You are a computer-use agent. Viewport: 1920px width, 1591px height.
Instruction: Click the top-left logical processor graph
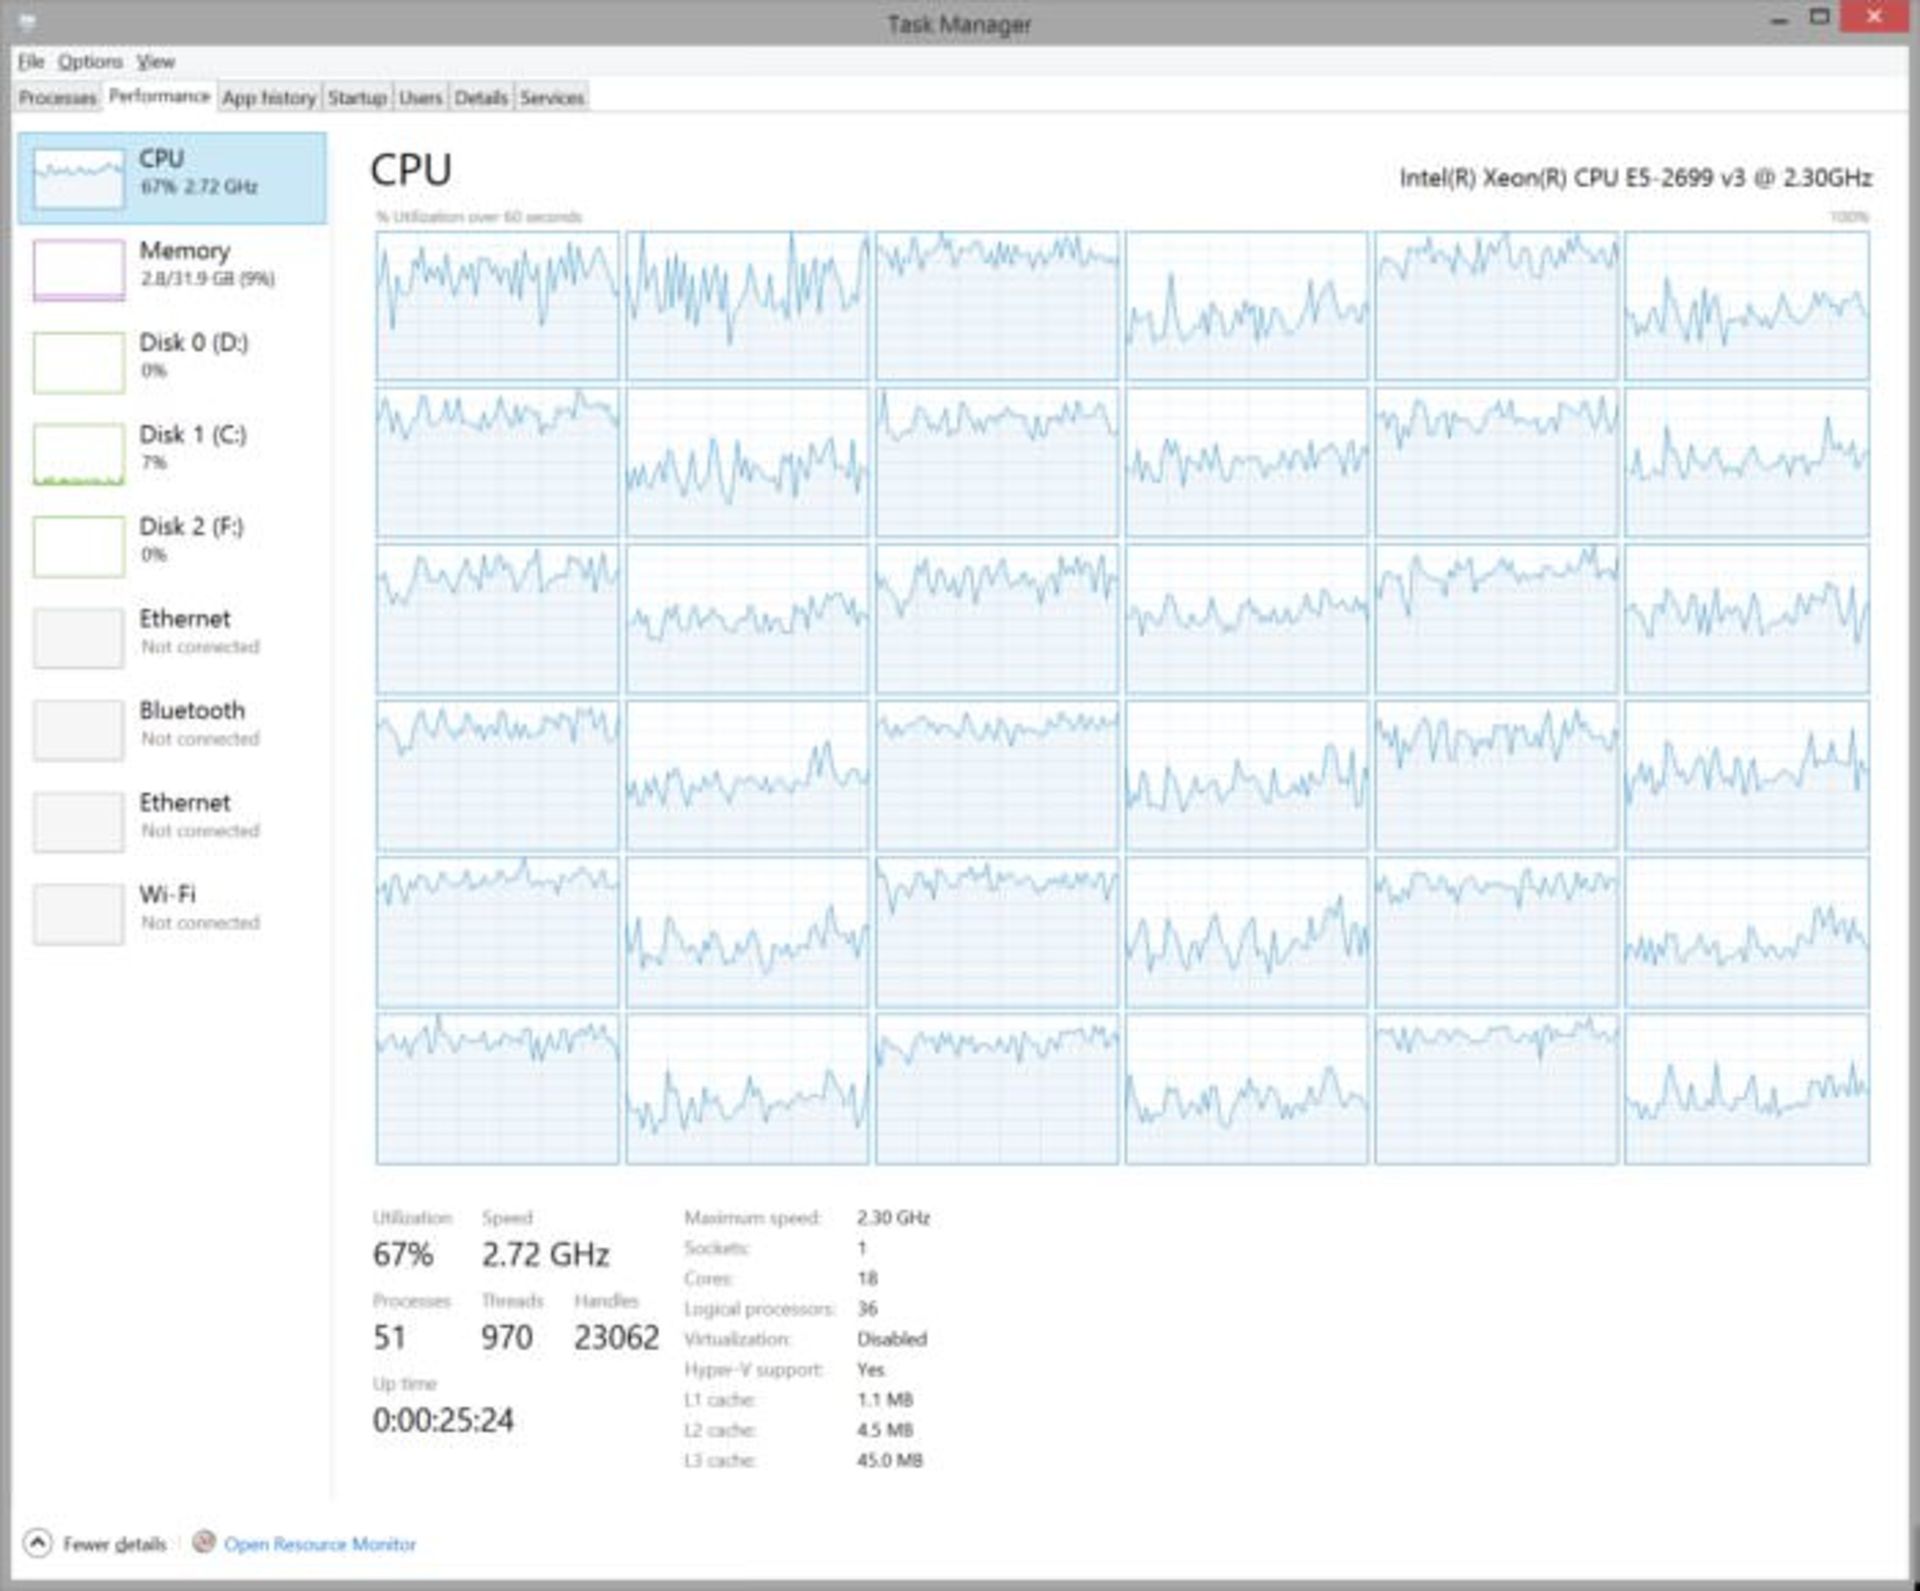pyautogui.click(x=497, y=305)
